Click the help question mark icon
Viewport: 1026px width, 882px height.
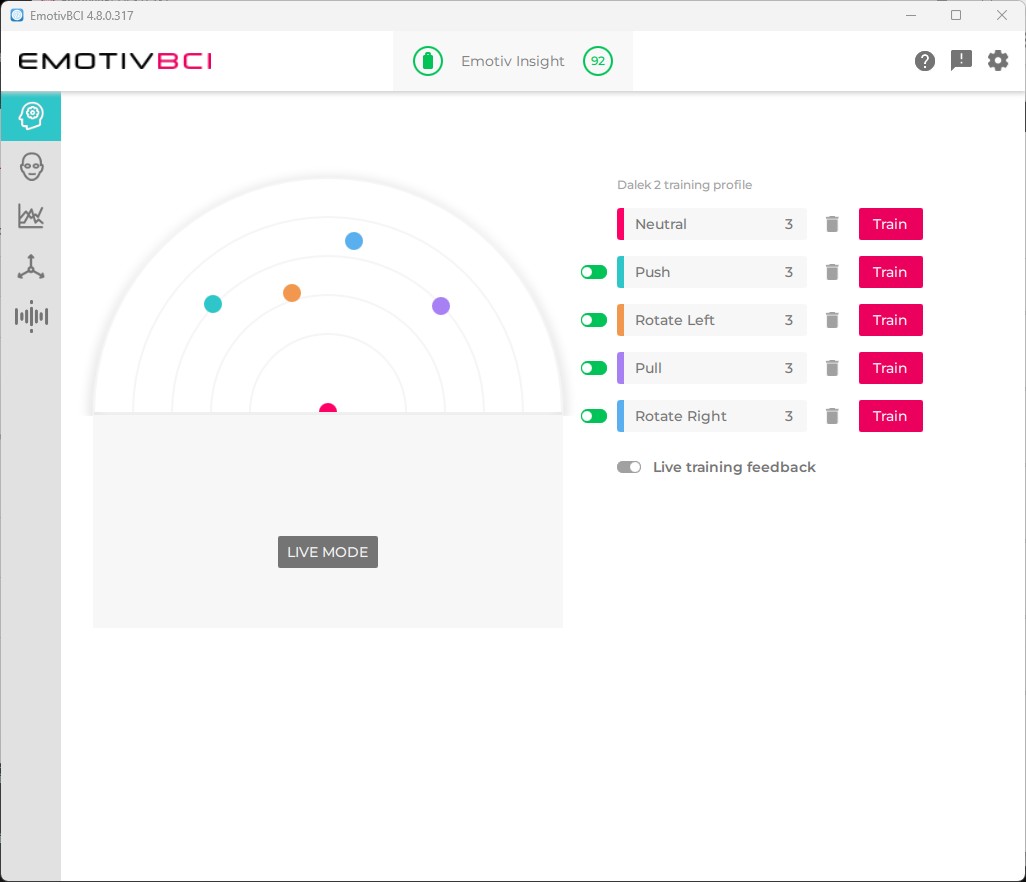pos(925,61)
